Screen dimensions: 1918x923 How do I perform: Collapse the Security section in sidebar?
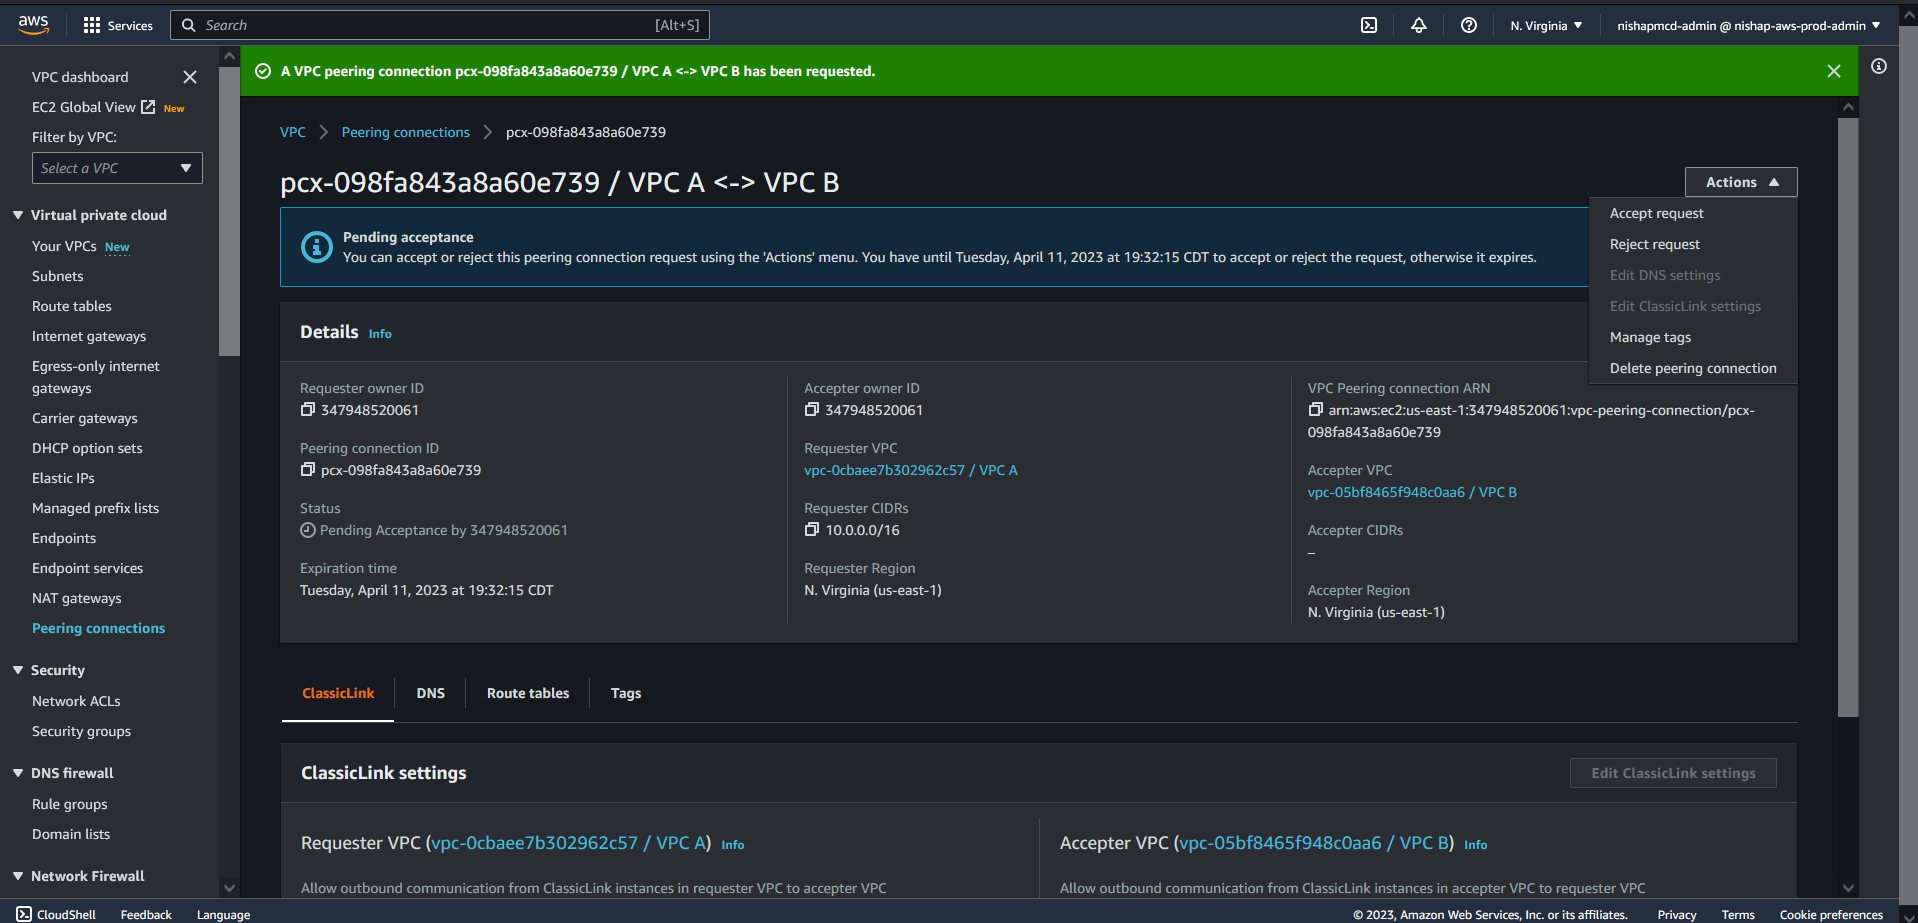point(18,670)
